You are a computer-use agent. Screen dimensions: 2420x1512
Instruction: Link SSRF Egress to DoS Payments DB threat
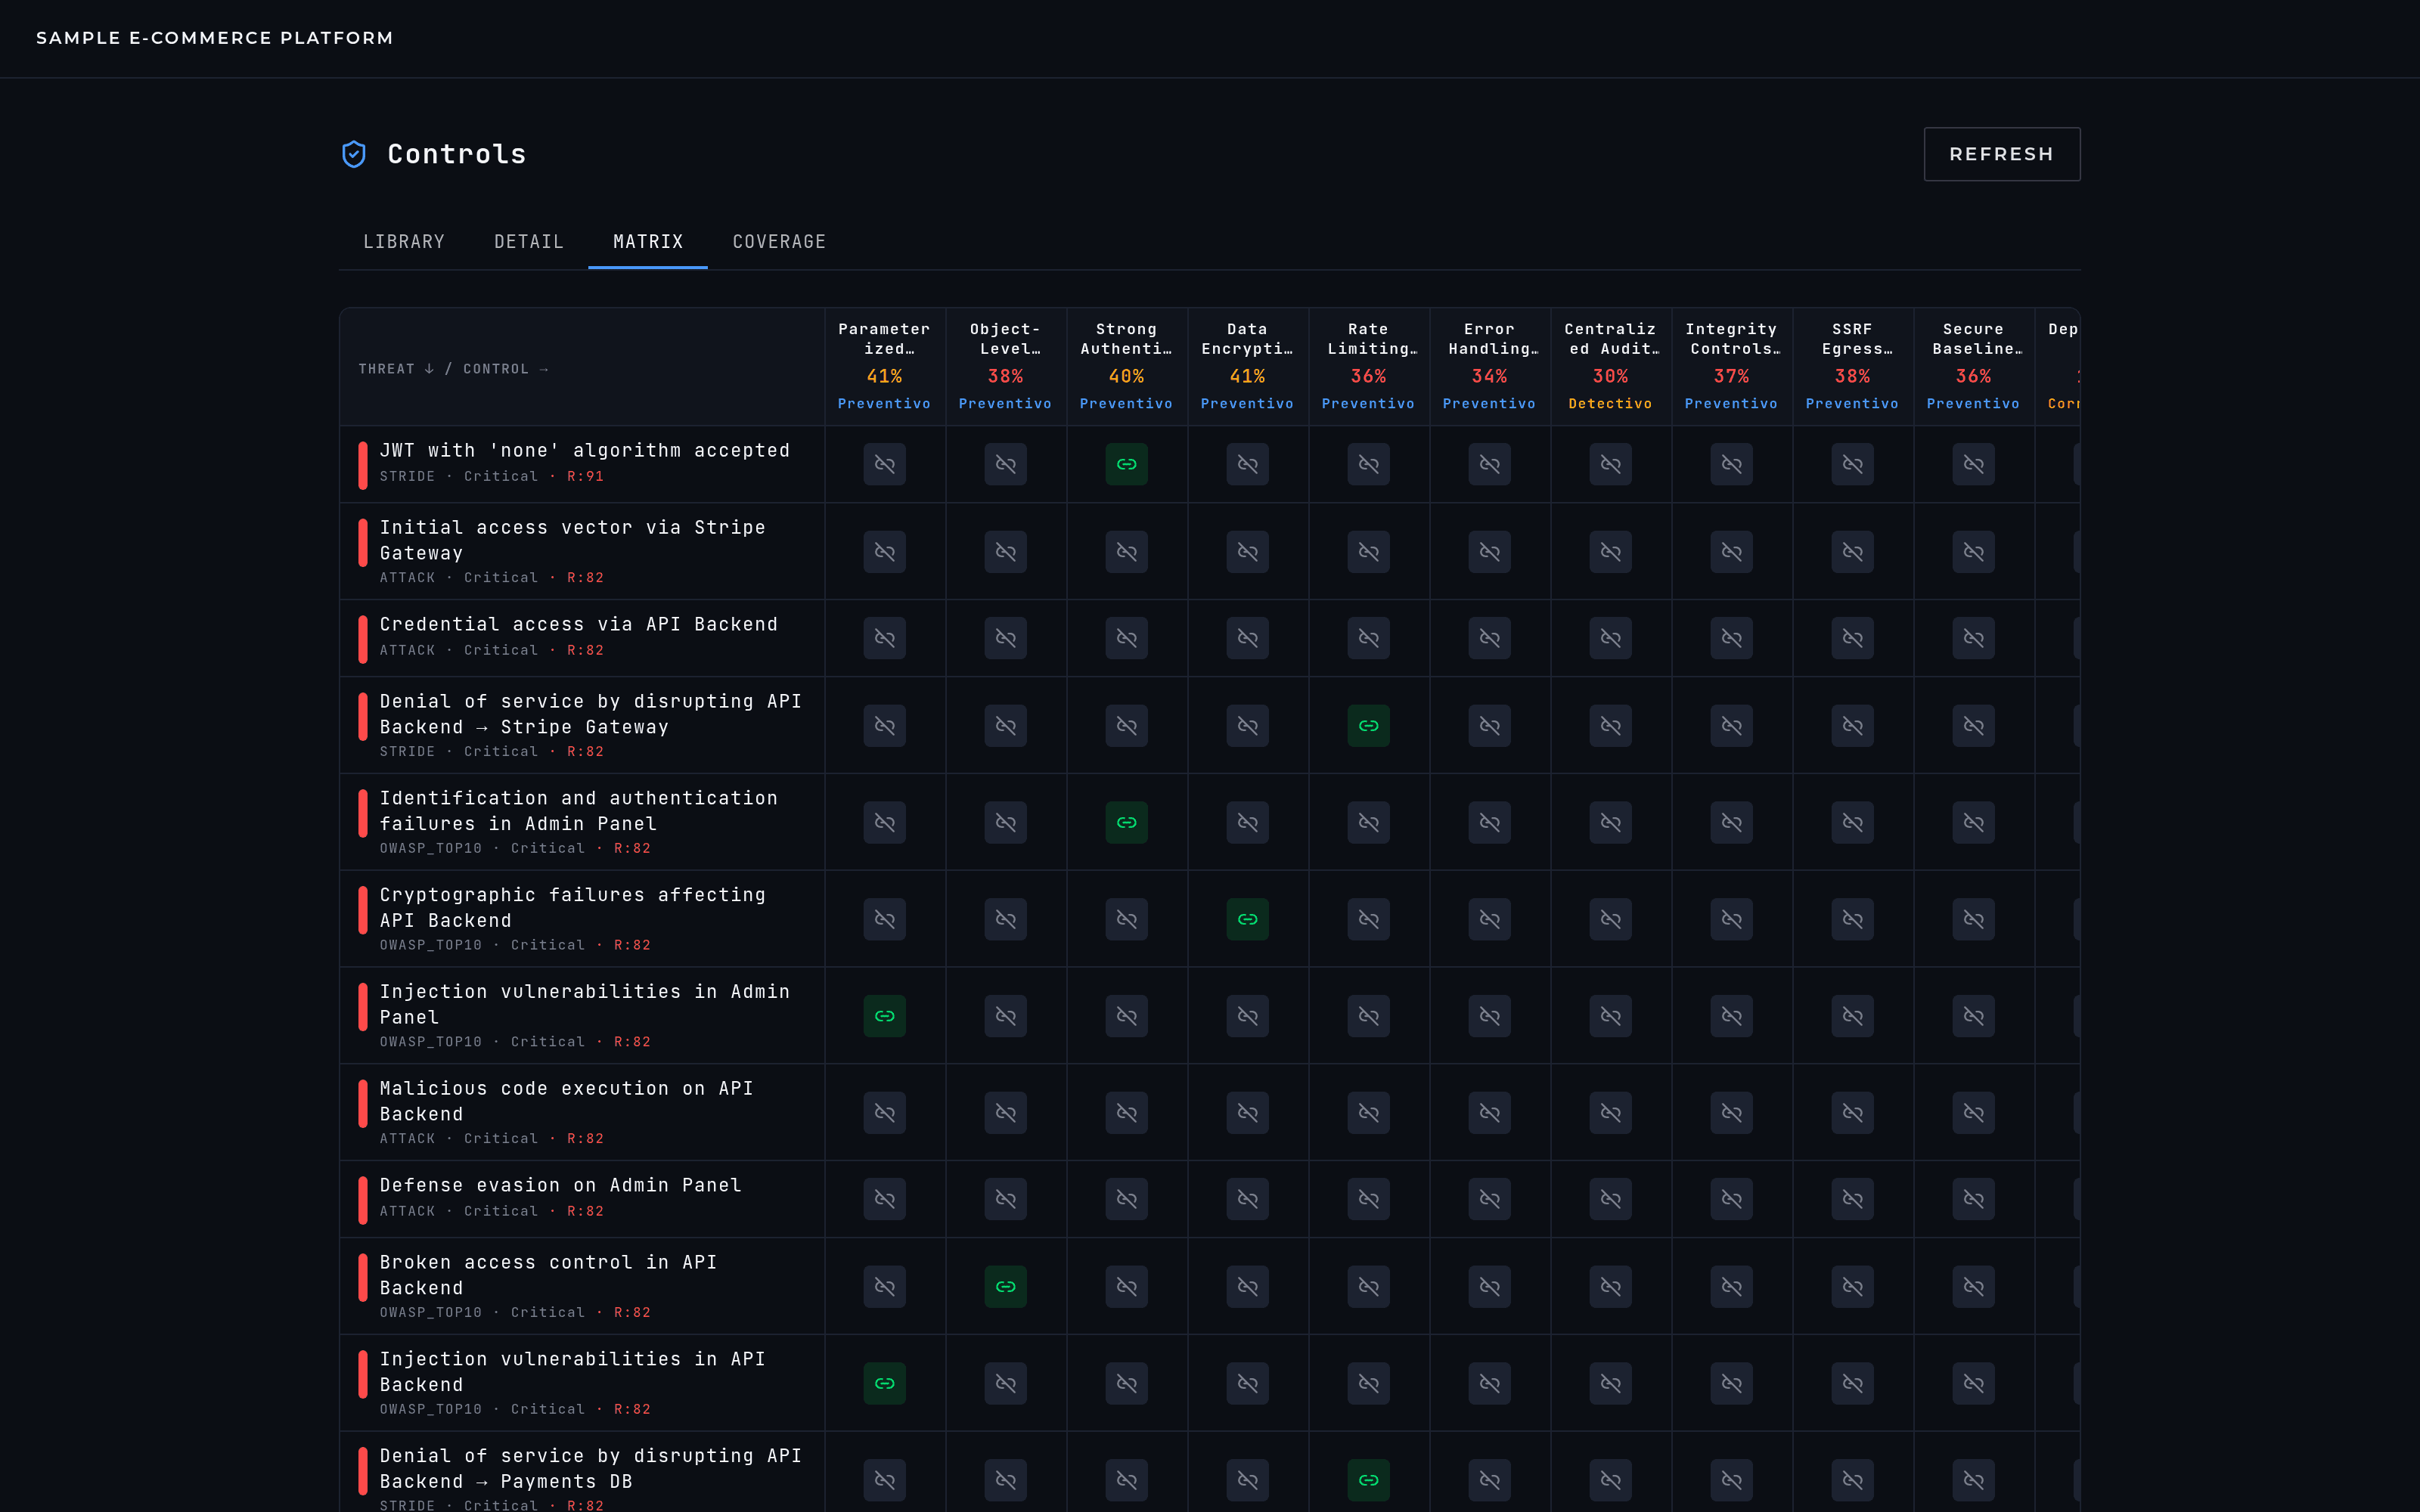click(x=1852, y=1480)
